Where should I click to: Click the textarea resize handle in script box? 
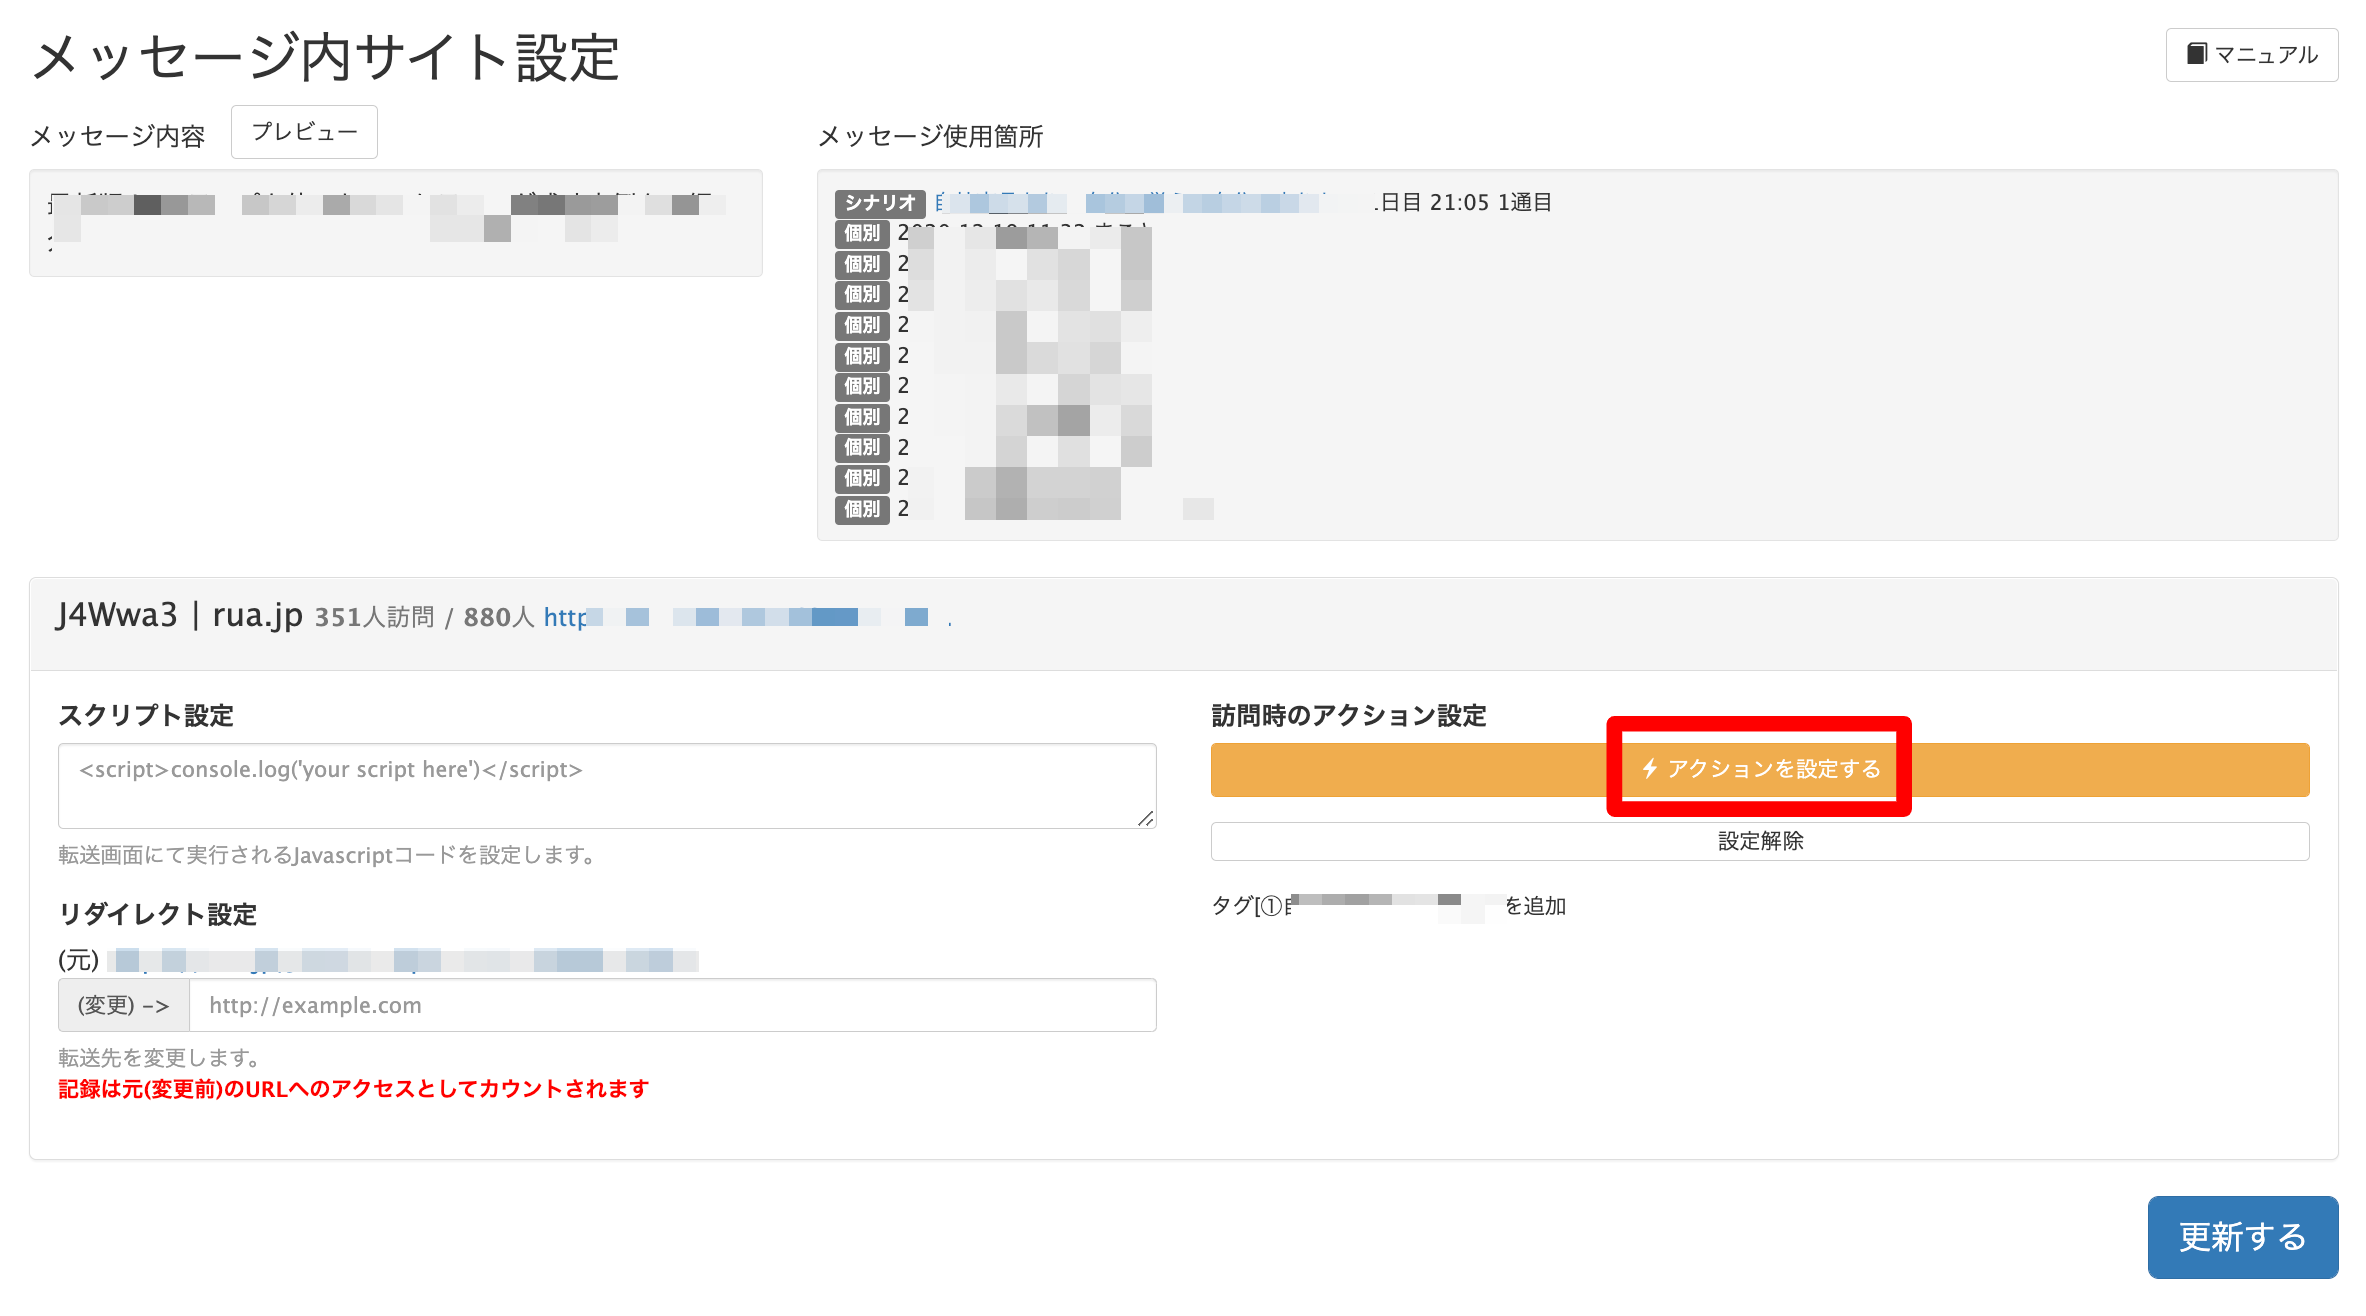pyautogui.click(x=1146, y=818)
